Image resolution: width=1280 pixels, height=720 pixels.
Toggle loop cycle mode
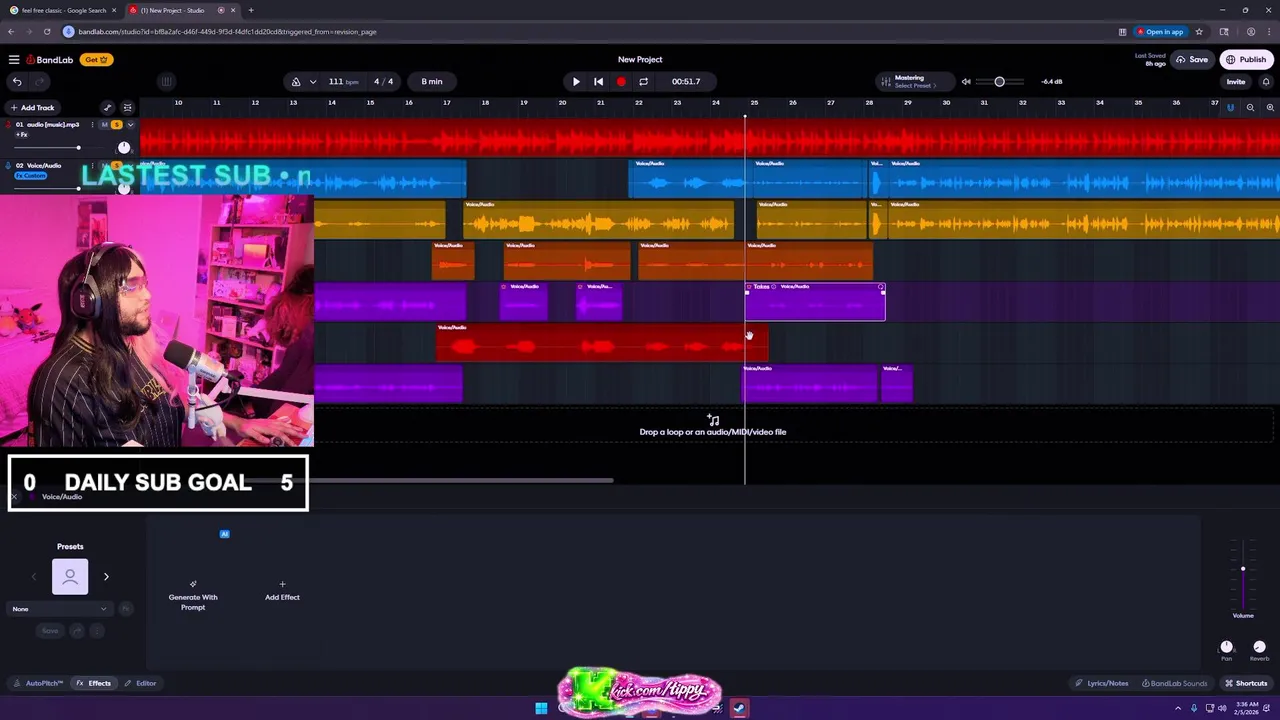pos(643,82)
